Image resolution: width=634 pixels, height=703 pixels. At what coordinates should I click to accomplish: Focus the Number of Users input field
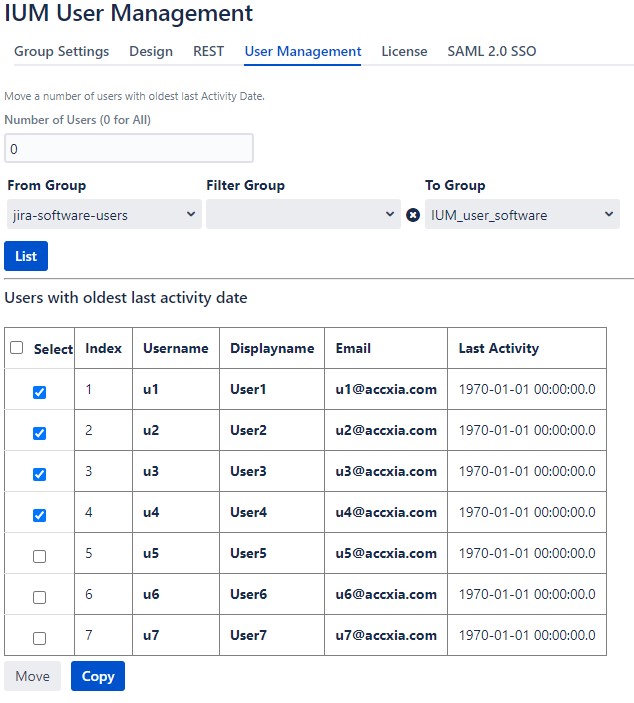pos(128,148)
